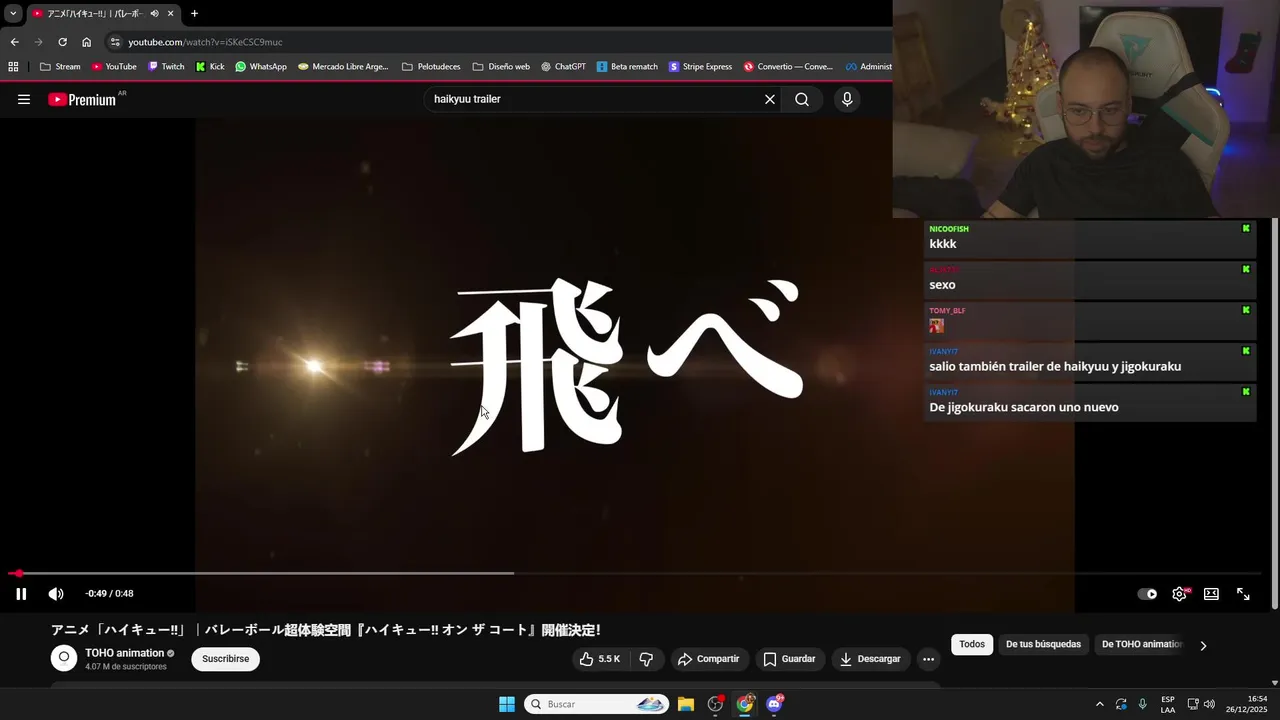
Task: Go to YouTube Premium home logo
Action: pyautogui.click(x=83, y=99)
